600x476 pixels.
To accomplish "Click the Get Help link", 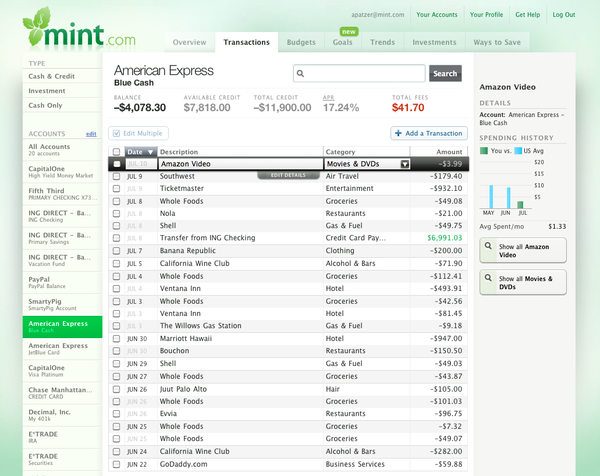I will click(527, 15).
